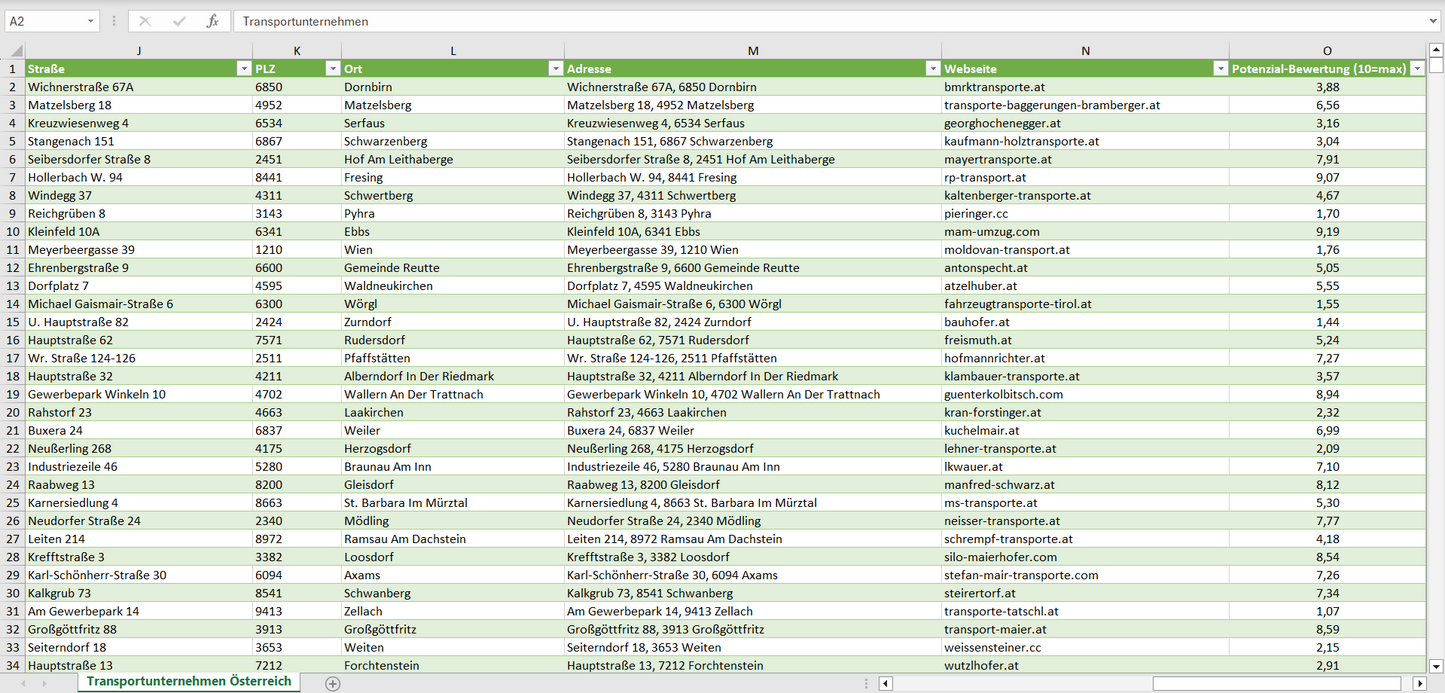1445x693 pixels.
Task: Open the Name Box dropdown arrow
Action: (90, 21)
